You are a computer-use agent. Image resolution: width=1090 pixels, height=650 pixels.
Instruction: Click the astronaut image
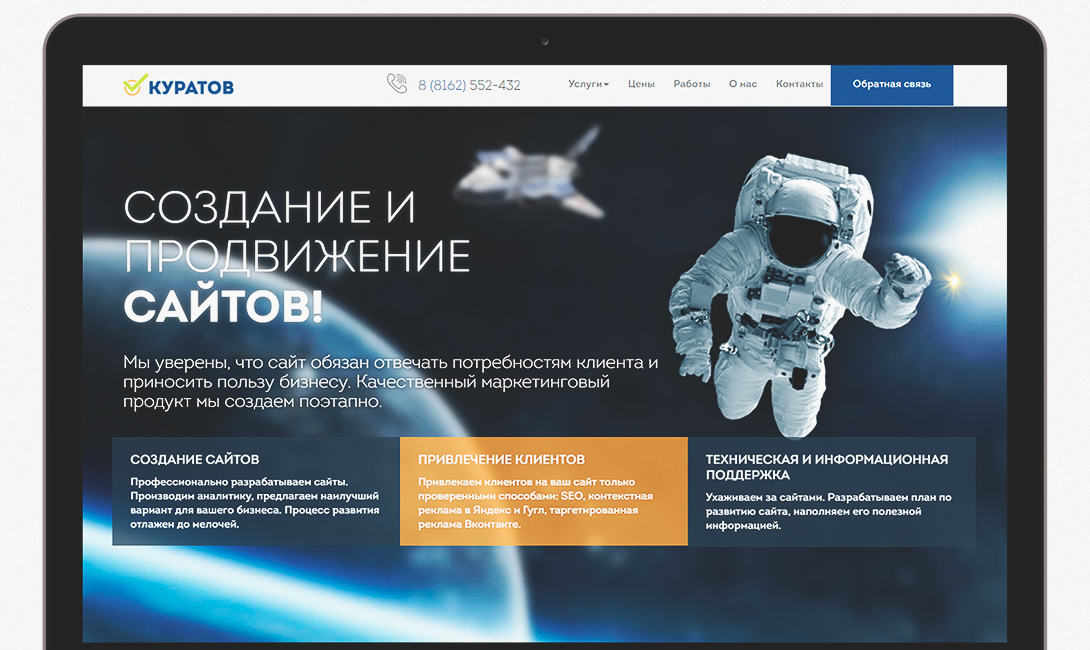[x=799, y=295]
